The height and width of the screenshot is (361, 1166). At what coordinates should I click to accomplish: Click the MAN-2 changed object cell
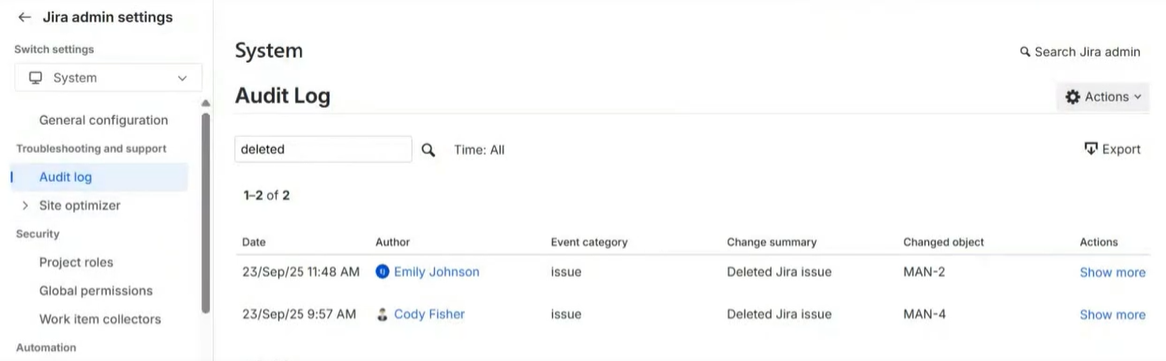pyautogui.click(x=924, y=272)
